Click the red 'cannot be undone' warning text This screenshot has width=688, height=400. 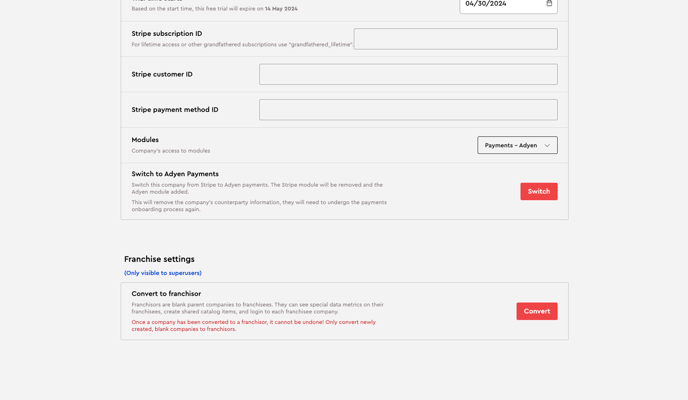point(254,325)
